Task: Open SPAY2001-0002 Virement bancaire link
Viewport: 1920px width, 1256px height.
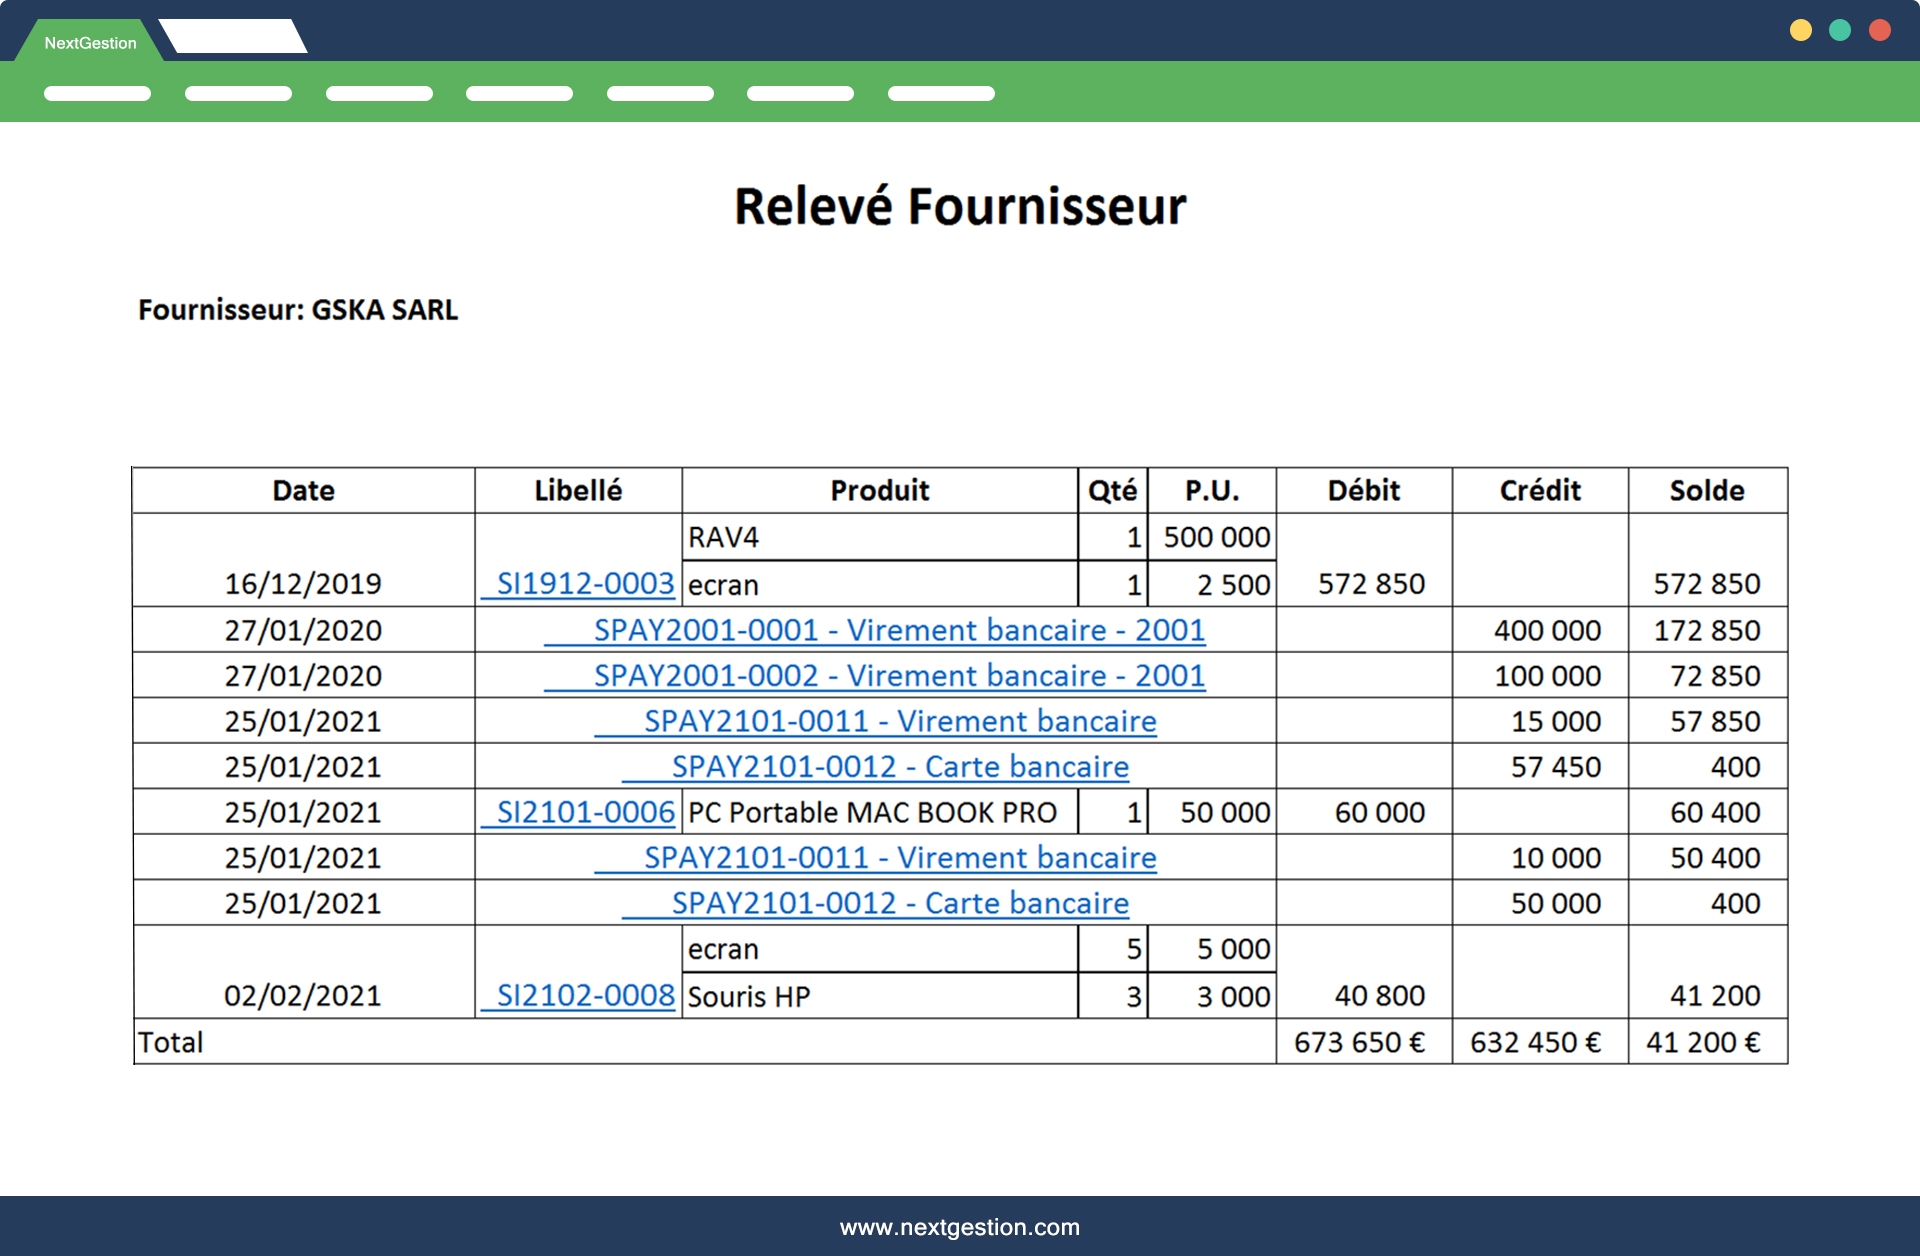Action: point(898,676)
